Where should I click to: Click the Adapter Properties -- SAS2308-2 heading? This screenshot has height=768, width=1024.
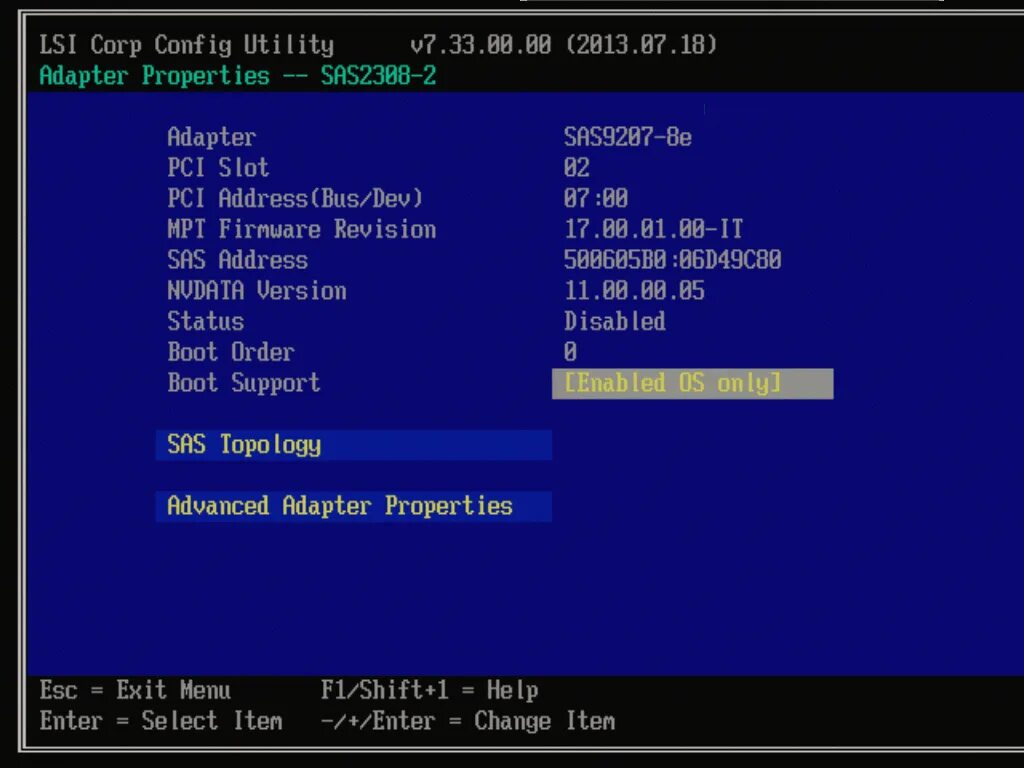point(238,76)
